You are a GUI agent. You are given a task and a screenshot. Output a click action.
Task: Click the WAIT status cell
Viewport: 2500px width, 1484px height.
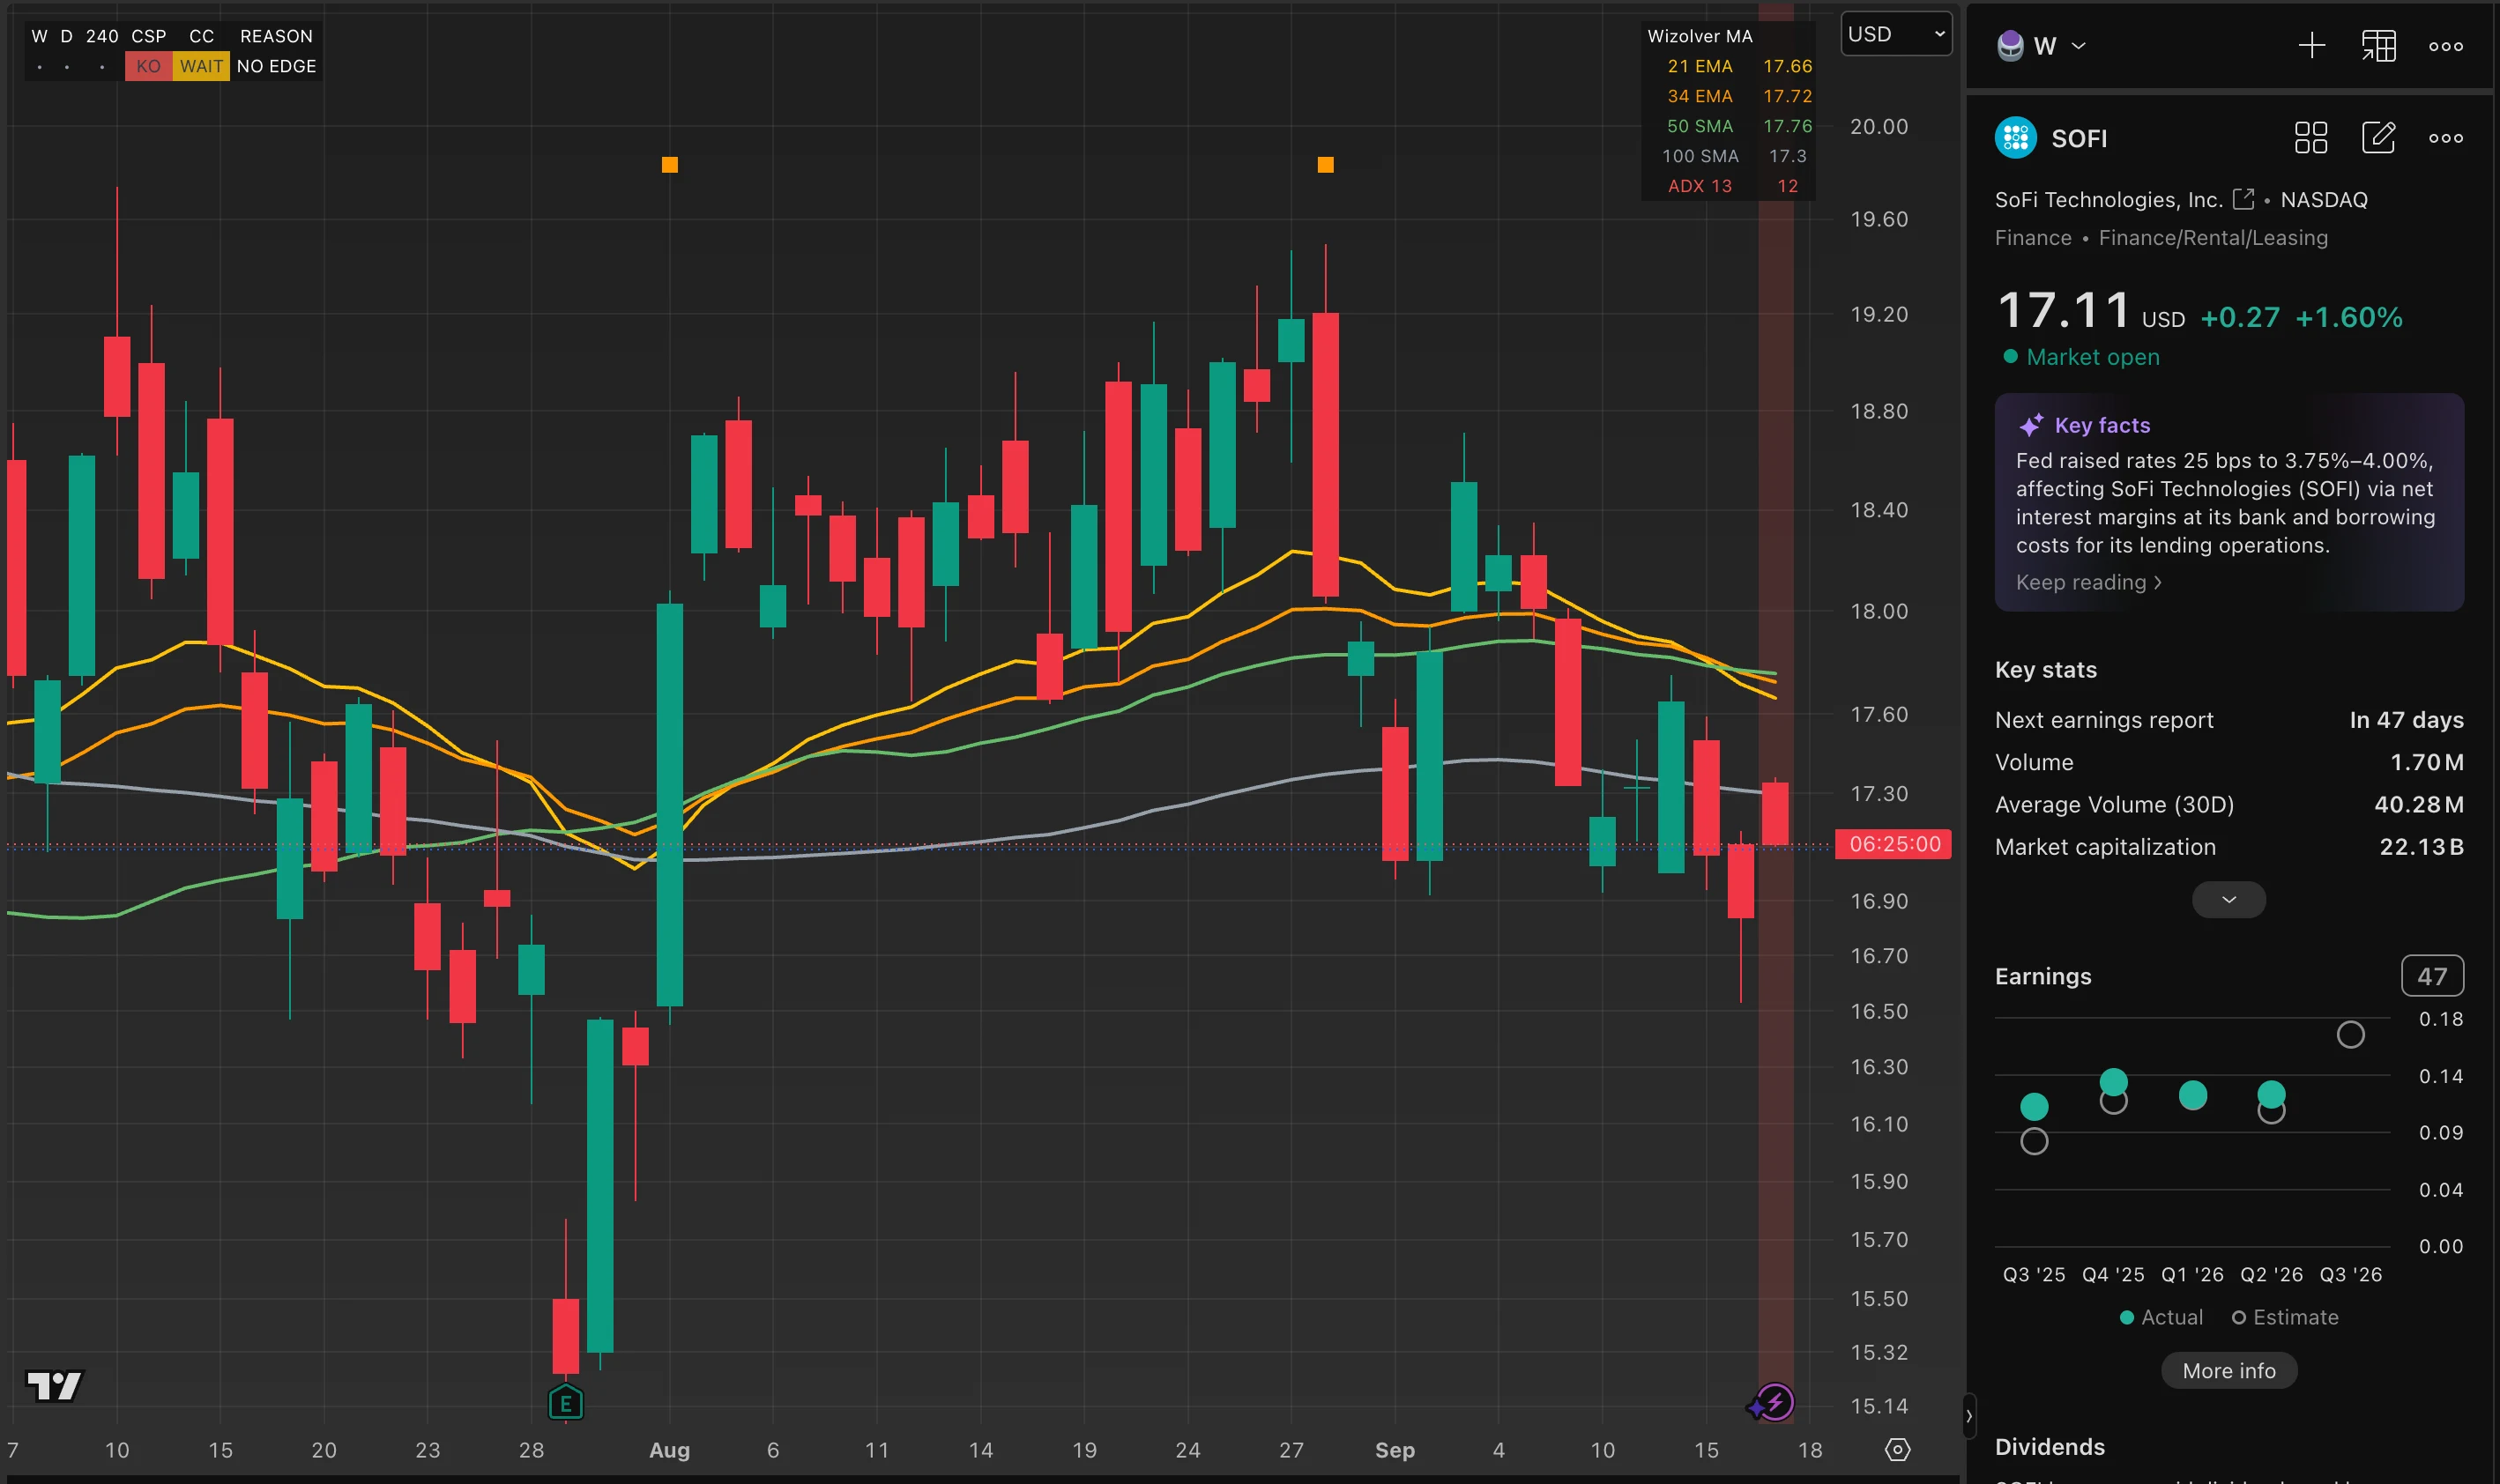(x=201, y=66)
